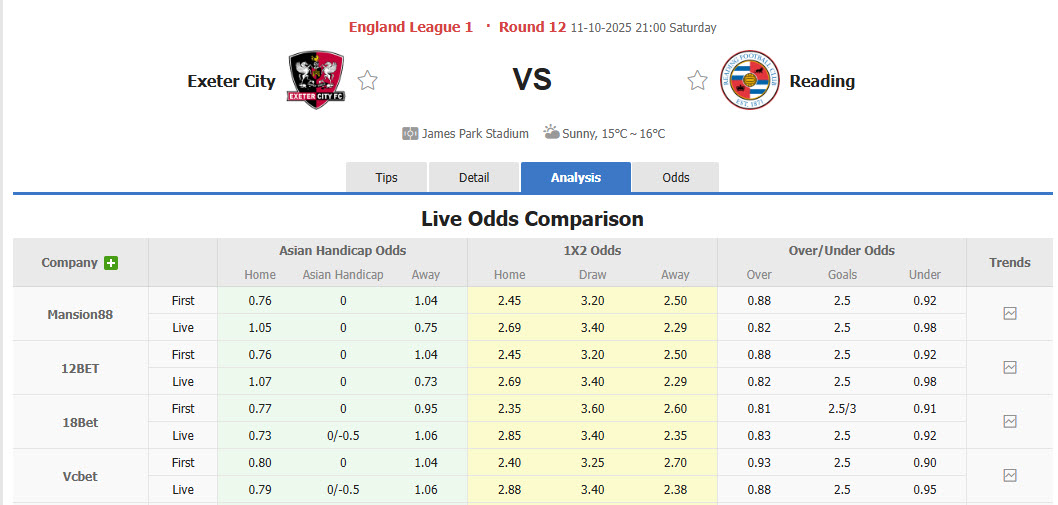Click the James Park Stadium pitch icon

point(410,133)
